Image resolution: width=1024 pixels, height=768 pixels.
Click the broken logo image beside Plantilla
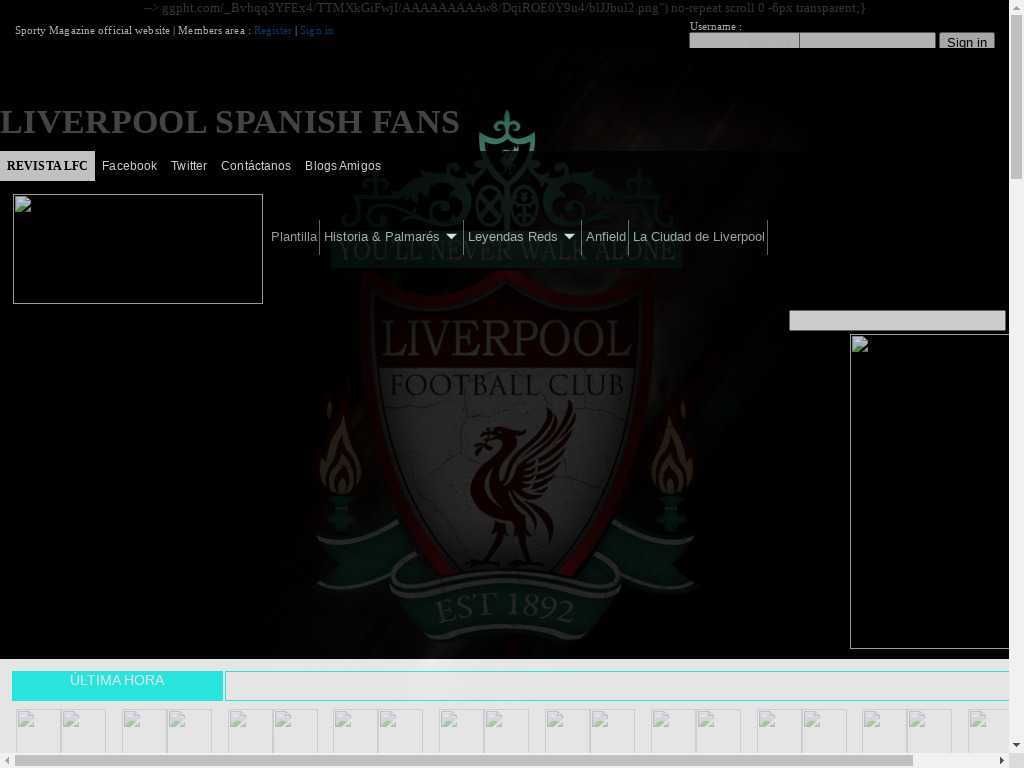pos(138,249)
